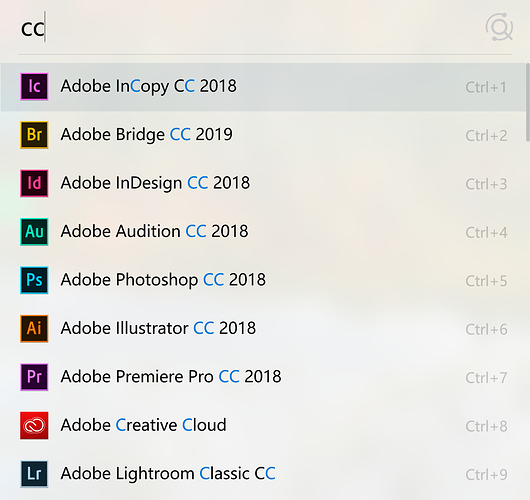Click the InDesign Id icon
The image size is (530, 500).
(x=34, y=183)
